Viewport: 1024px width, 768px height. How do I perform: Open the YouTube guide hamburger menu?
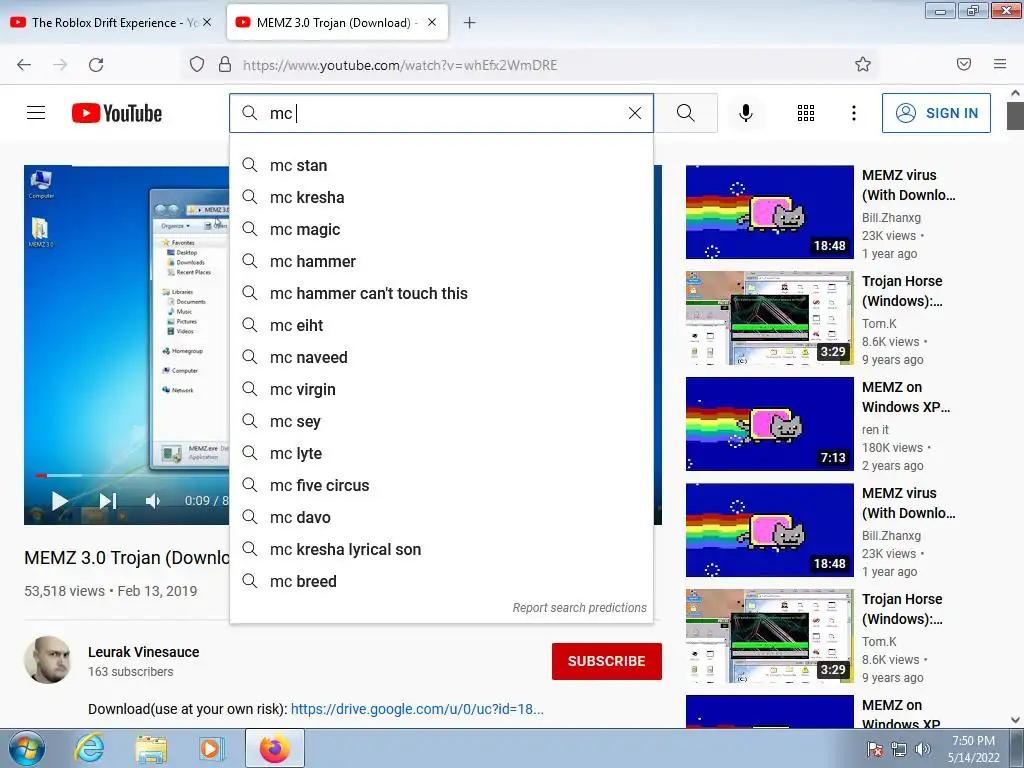pyautogui.click(x=36, y=113)
